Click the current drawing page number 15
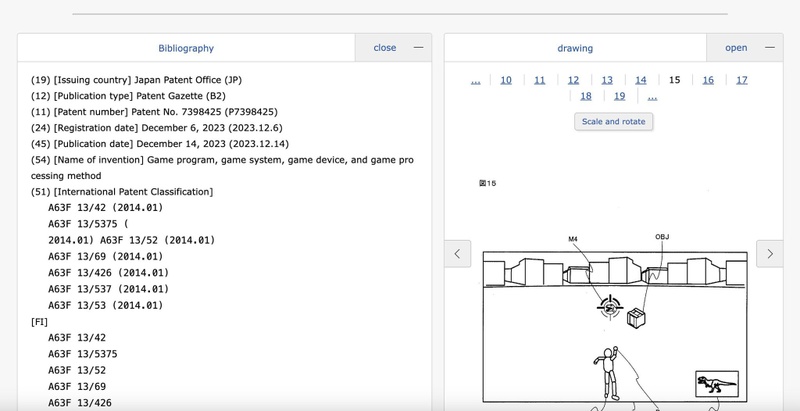 pyautogui.click(x=674, y=80)
